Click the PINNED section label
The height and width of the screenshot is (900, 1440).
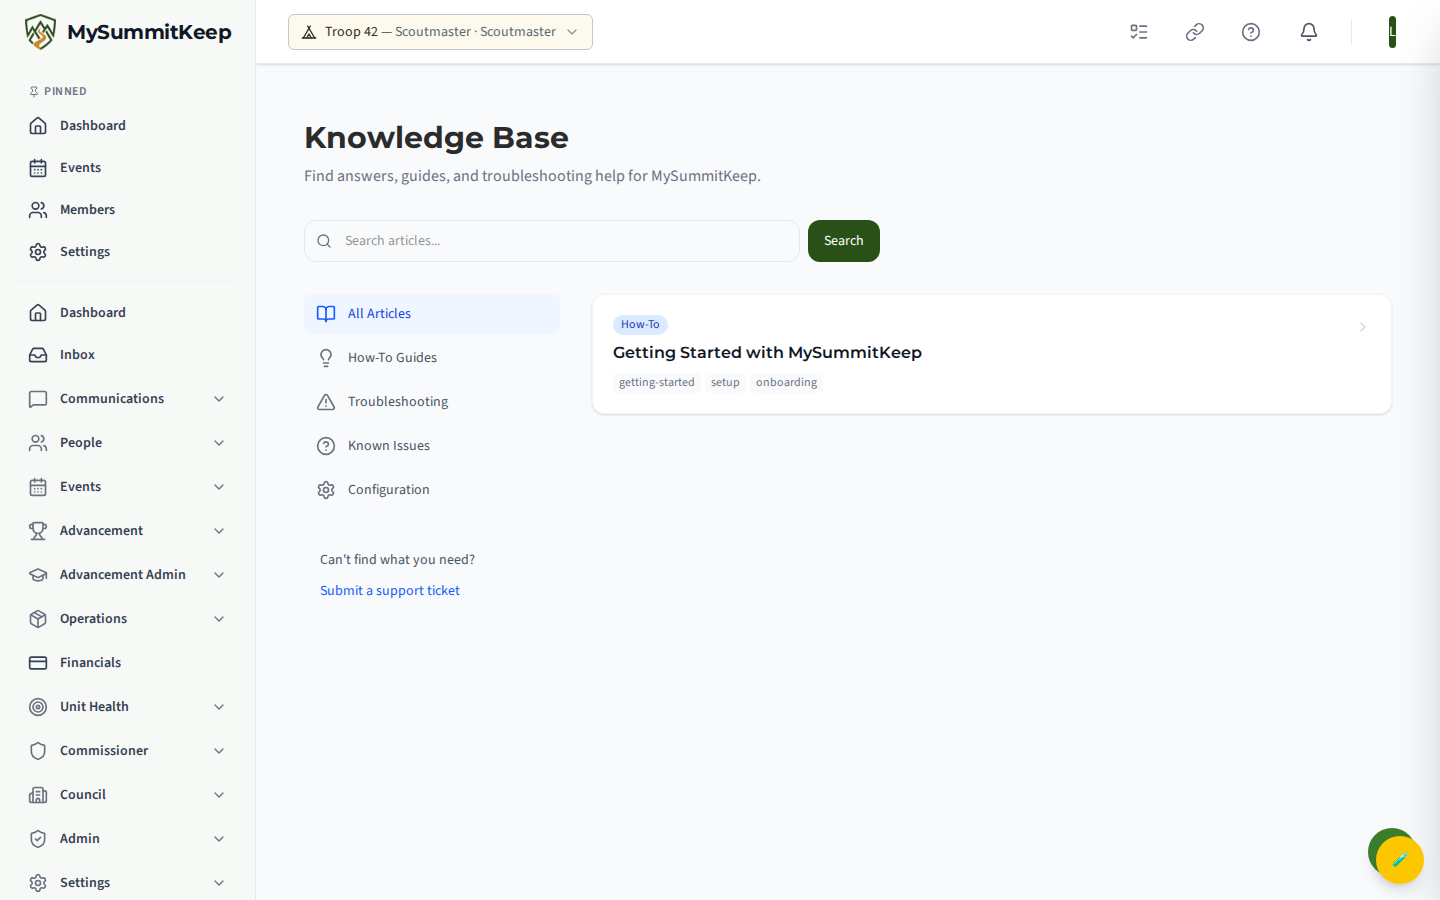(x=65, y=92)
